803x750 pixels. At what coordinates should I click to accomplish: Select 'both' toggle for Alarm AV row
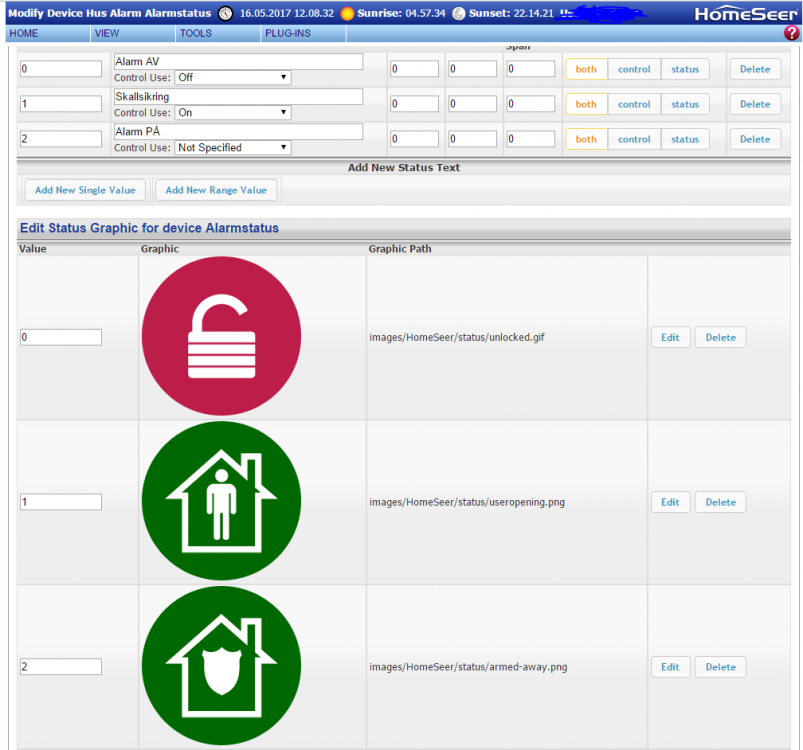click(x=586, y=69)
